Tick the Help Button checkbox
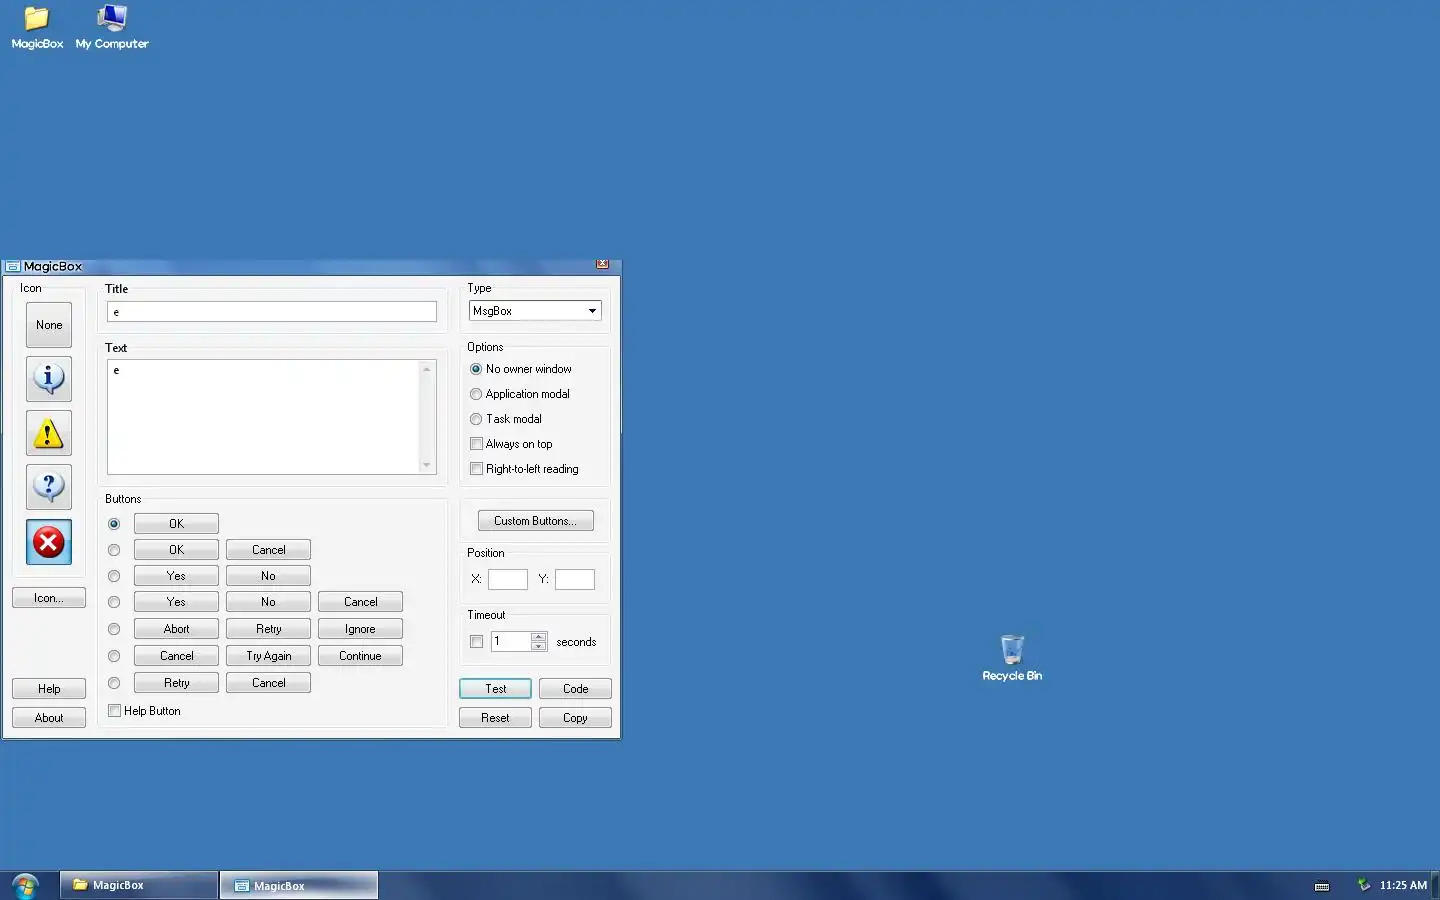Screen dimensions: 1440x900 (114, 711)
